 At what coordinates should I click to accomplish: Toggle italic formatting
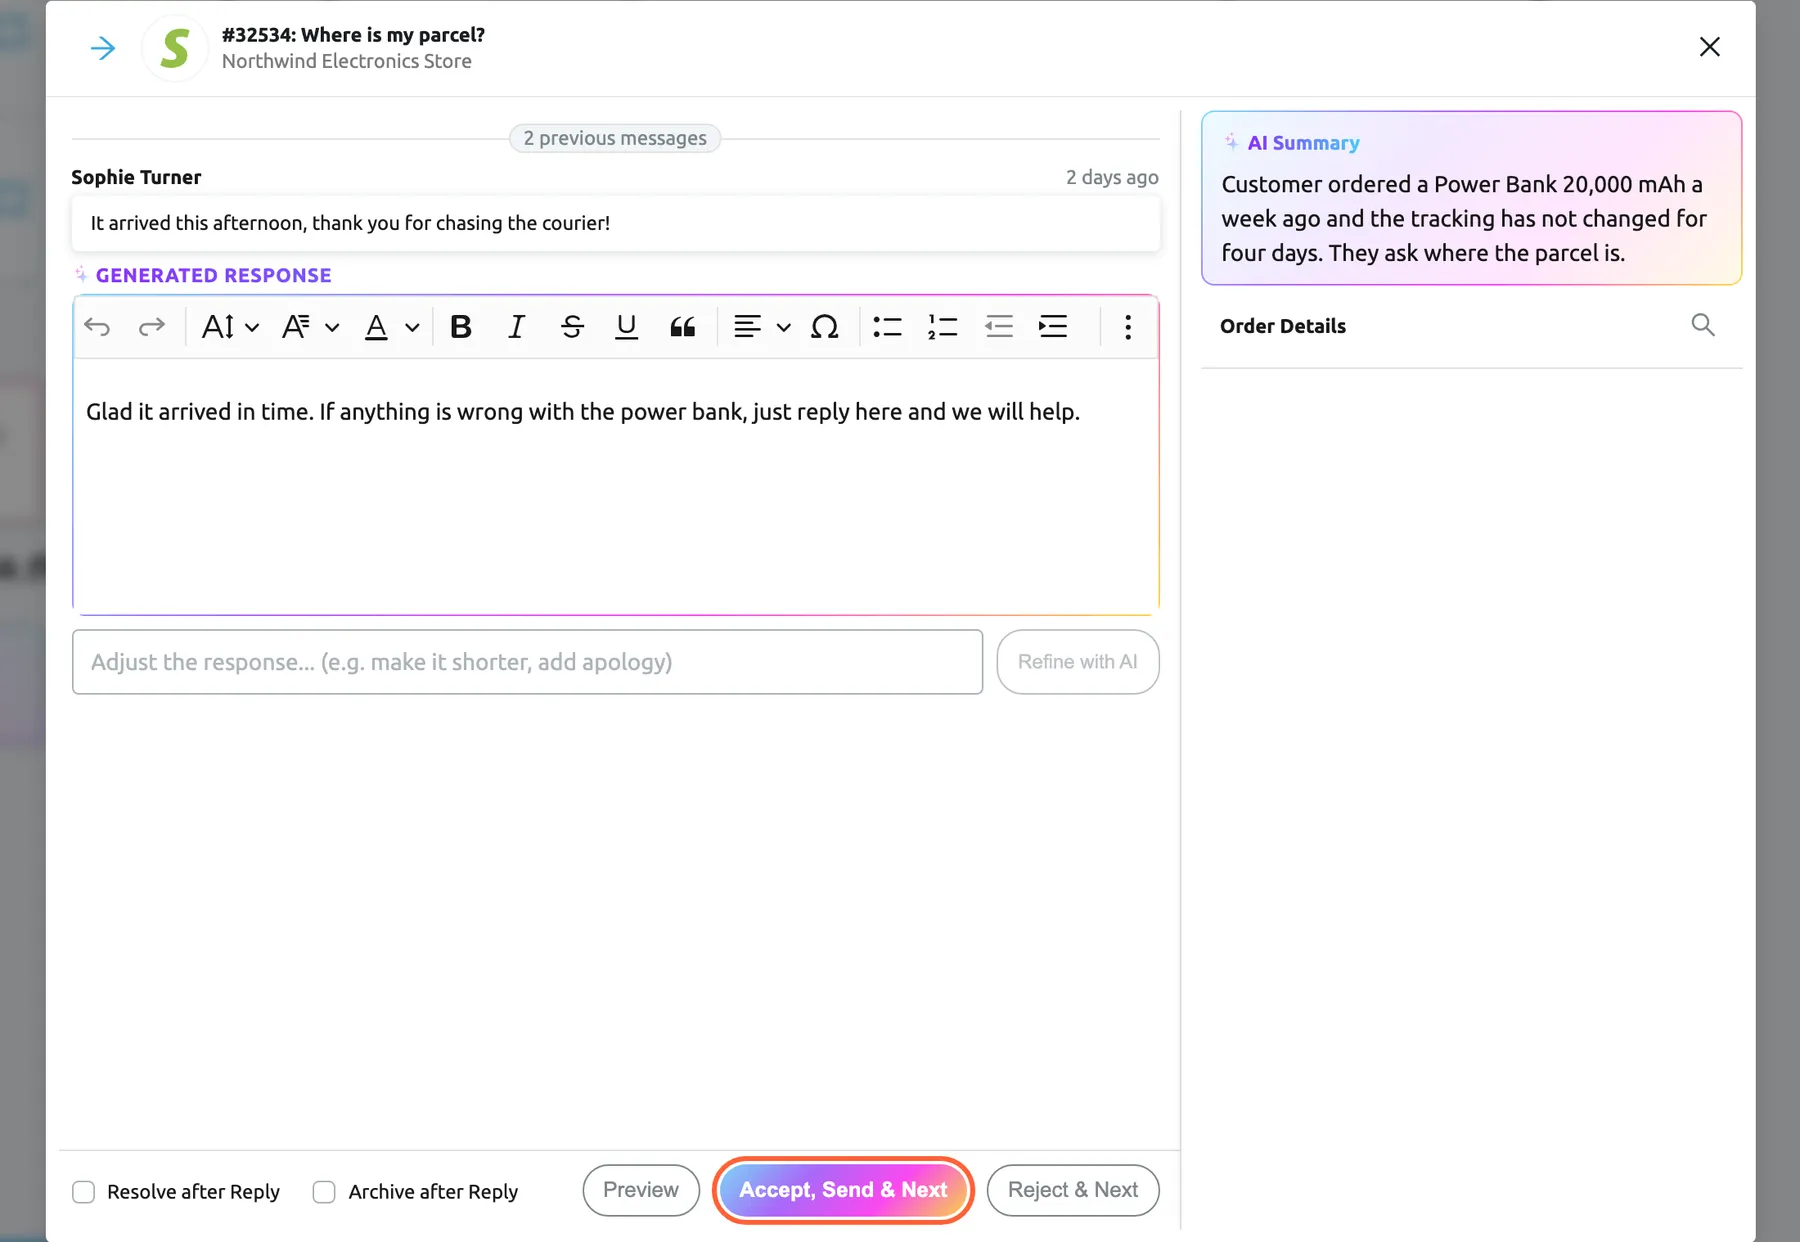click(516, 327)
